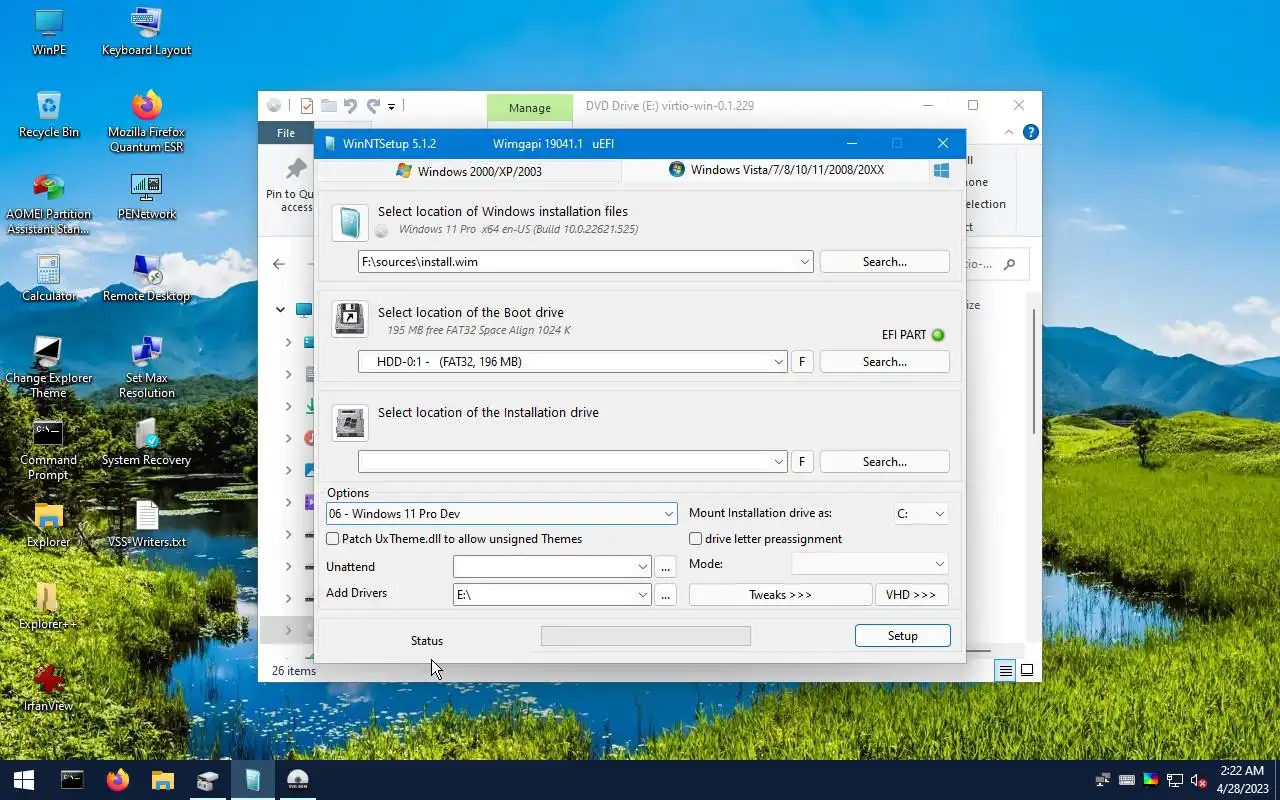
Task: Click the green EFI PART status indicator
Action: coord(938,335)
